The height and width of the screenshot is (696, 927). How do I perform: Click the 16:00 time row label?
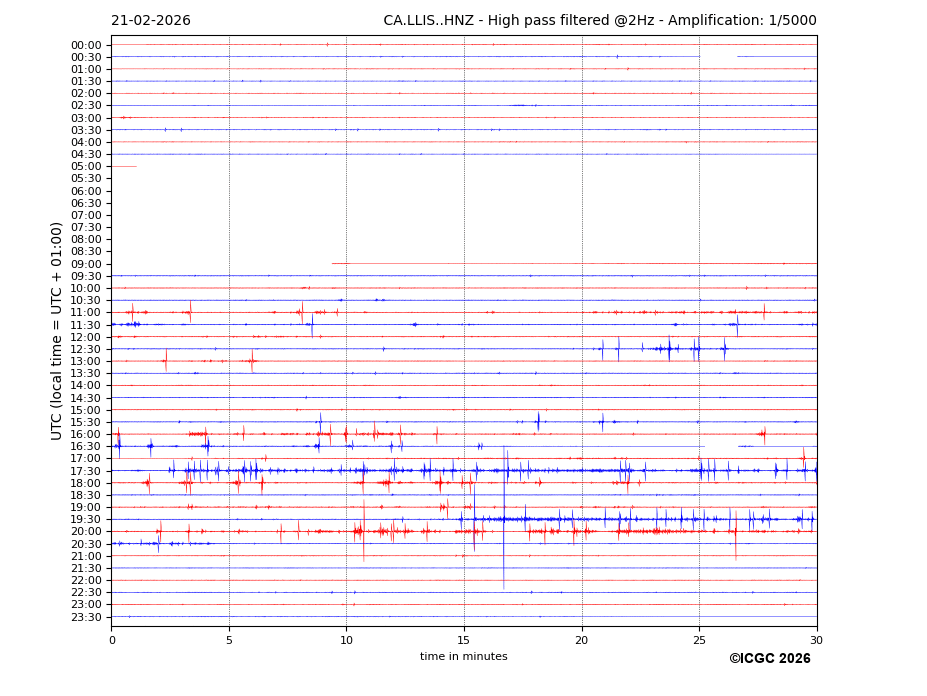[86, 434]
